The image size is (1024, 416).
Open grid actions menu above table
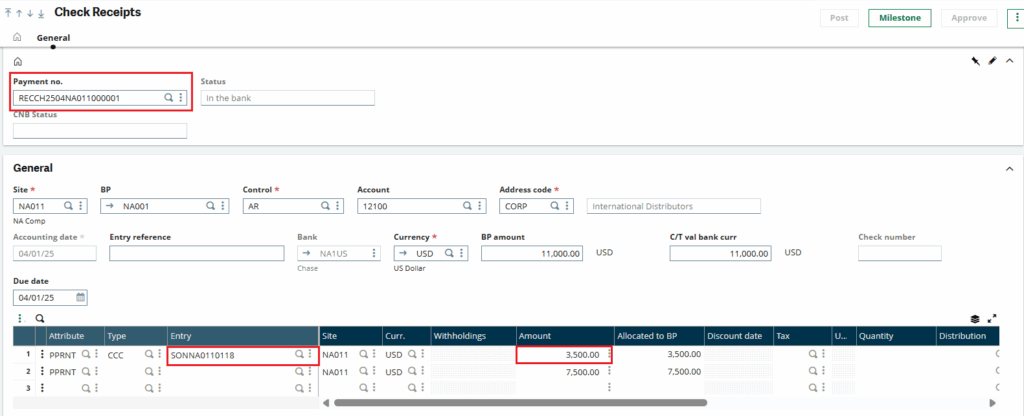pyautogui.click(x=20, y=319)
